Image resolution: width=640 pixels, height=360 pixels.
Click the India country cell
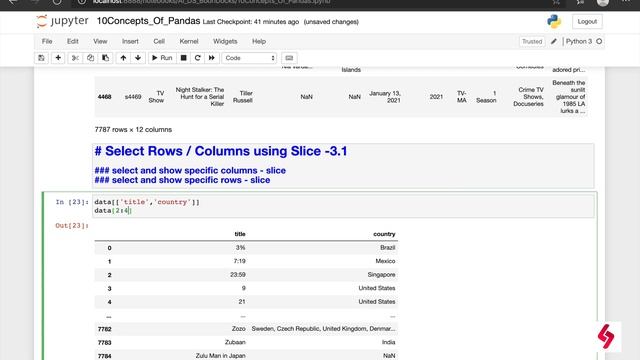point(389,342)
